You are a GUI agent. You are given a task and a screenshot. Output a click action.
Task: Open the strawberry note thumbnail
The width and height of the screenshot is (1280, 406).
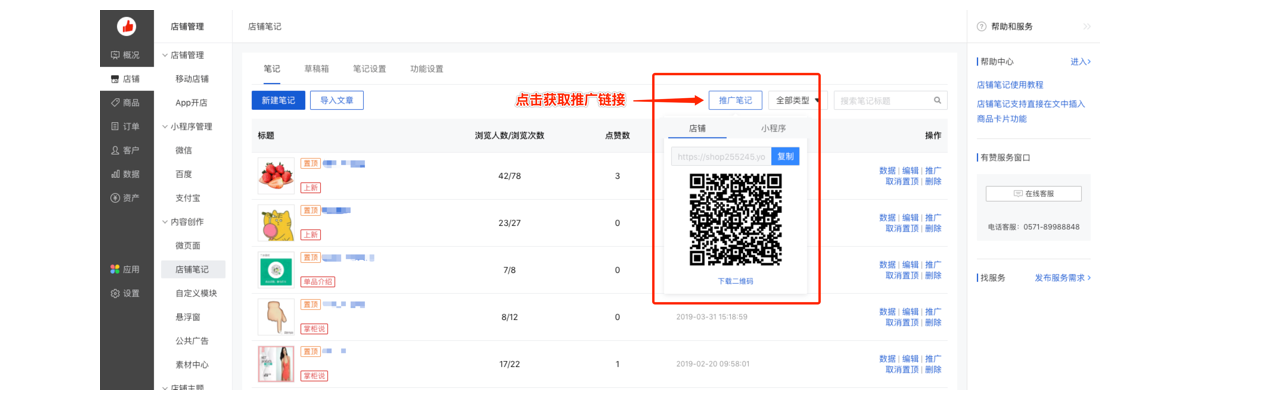pyautogui.click(x=276, y=176)
